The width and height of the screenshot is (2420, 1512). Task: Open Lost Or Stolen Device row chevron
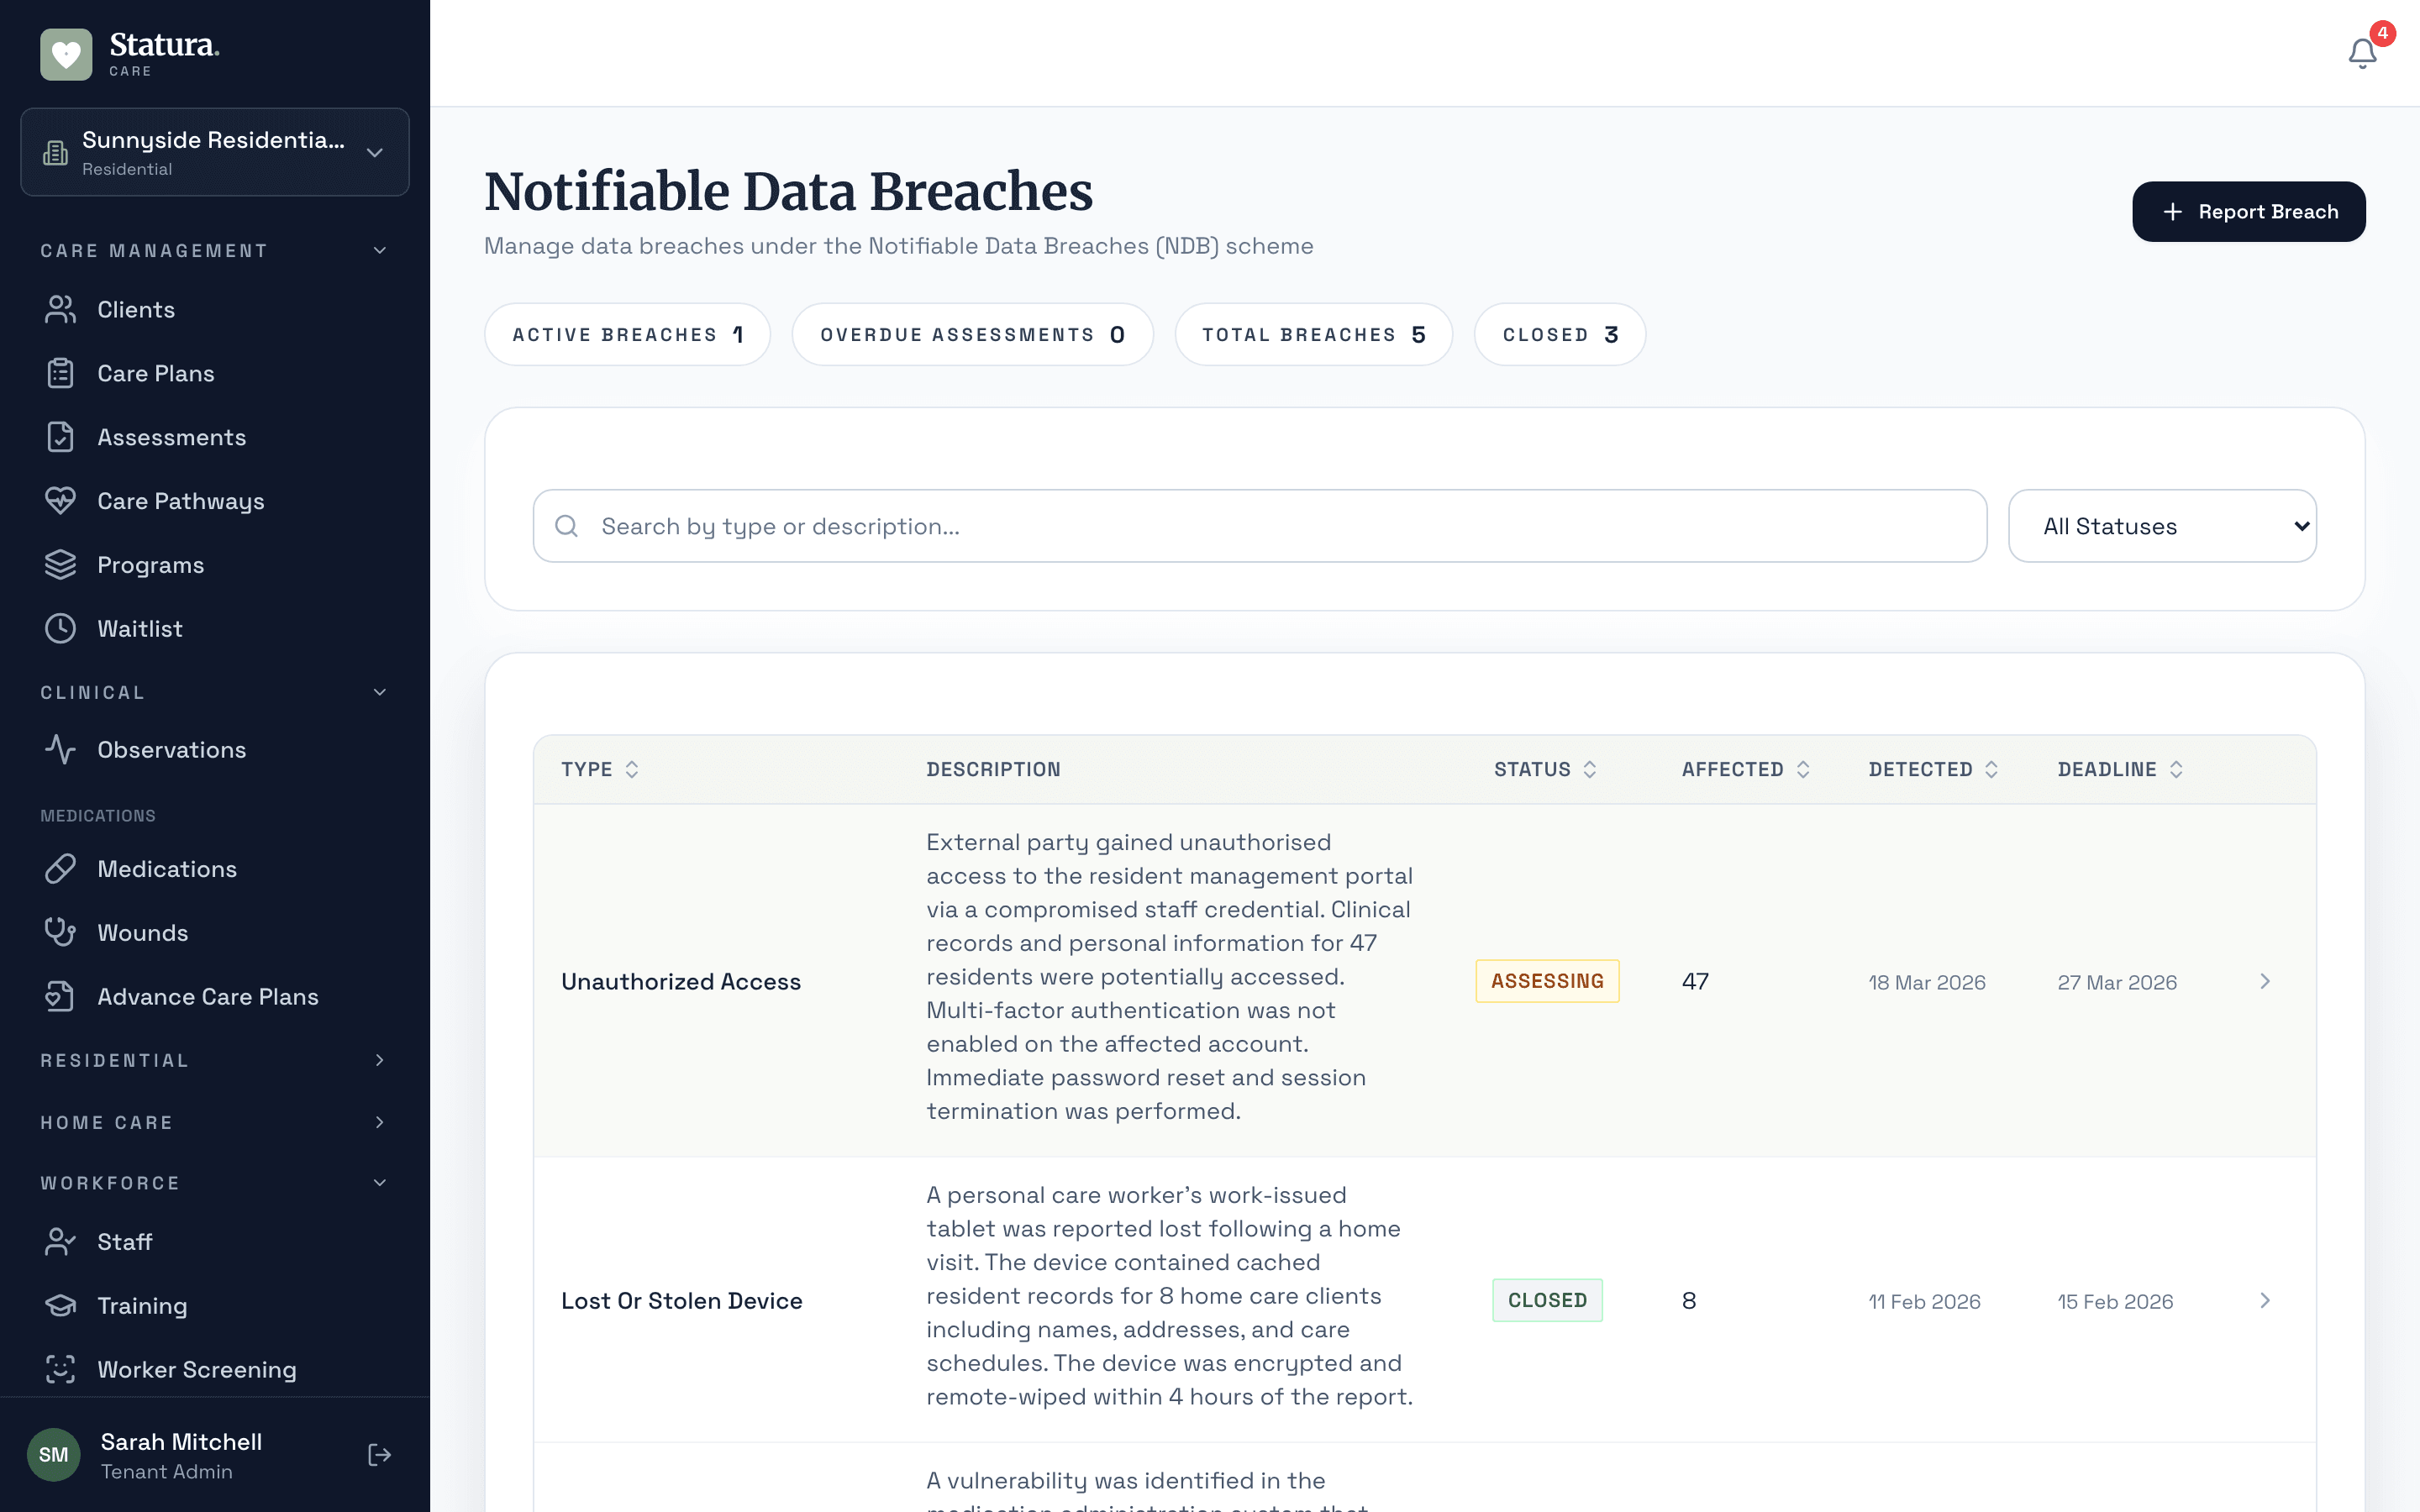[x=2265, y=1300]
